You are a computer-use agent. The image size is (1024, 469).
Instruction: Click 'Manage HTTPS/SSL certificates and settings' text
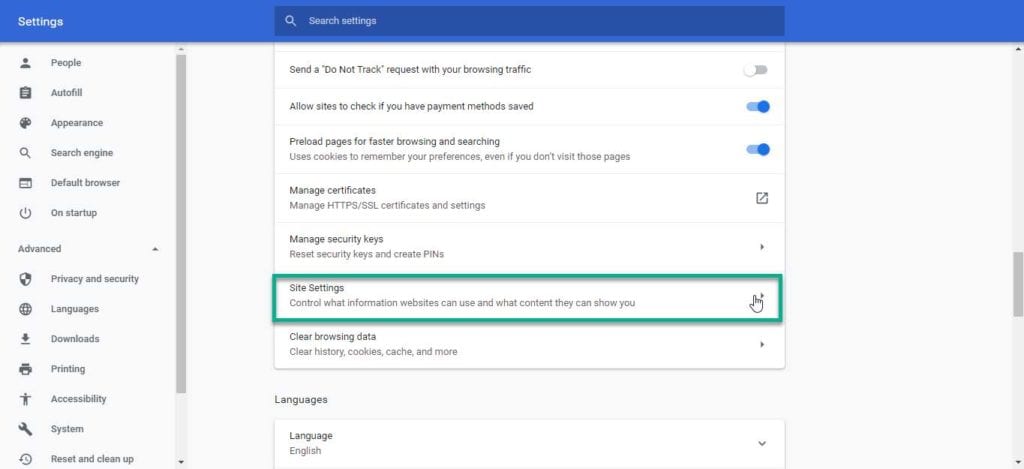(x=387, y=205)
